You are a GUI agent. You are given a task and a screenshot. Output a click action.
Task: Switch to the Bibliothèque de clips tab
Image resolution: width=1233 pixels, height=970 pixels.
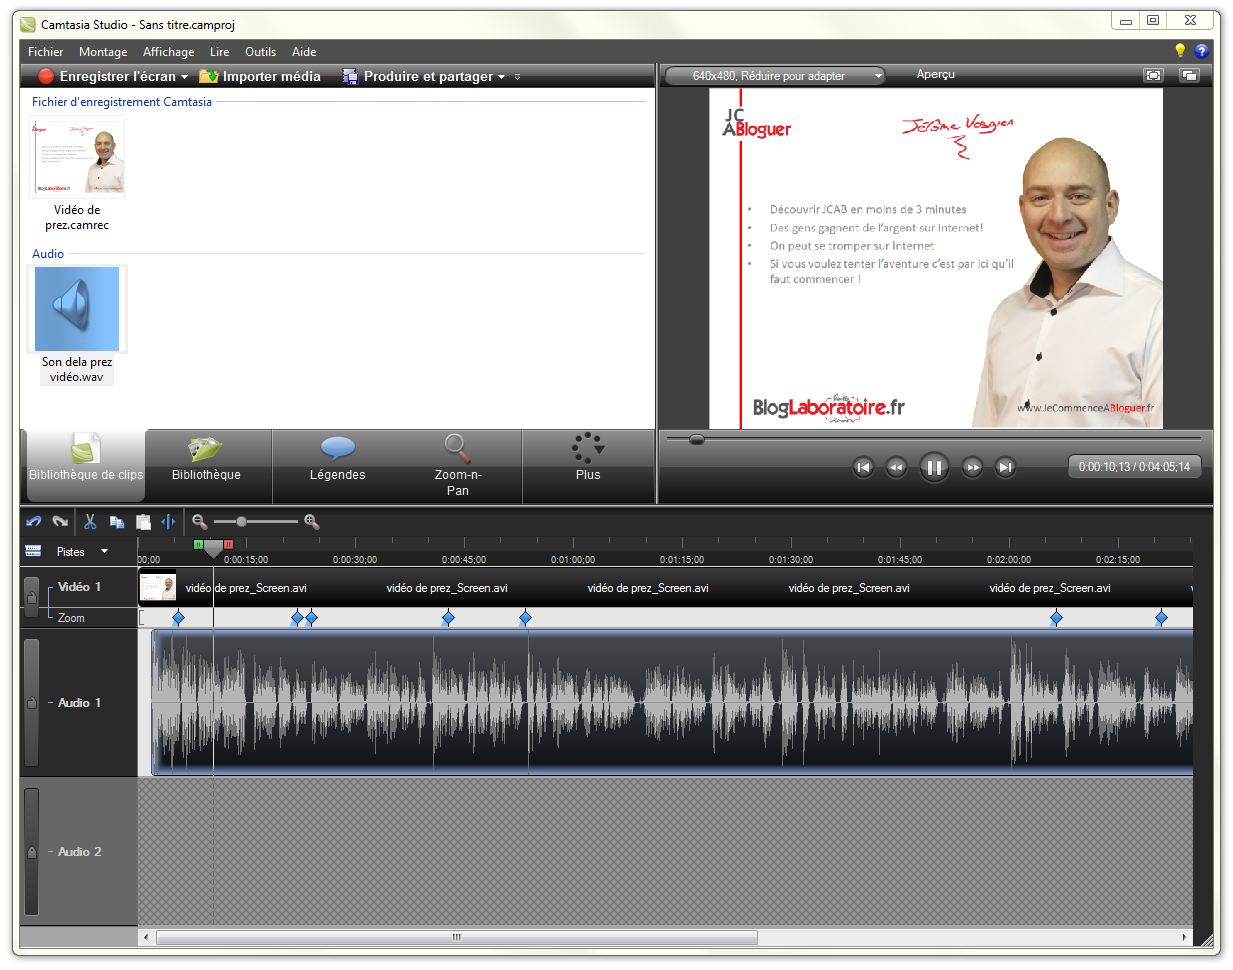85,467
